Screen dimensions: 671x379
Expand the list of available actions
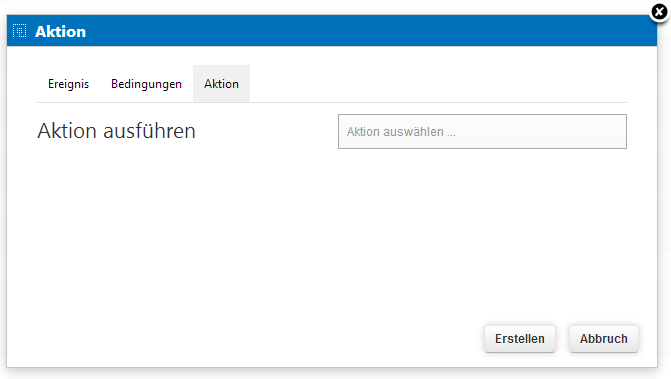482,131
